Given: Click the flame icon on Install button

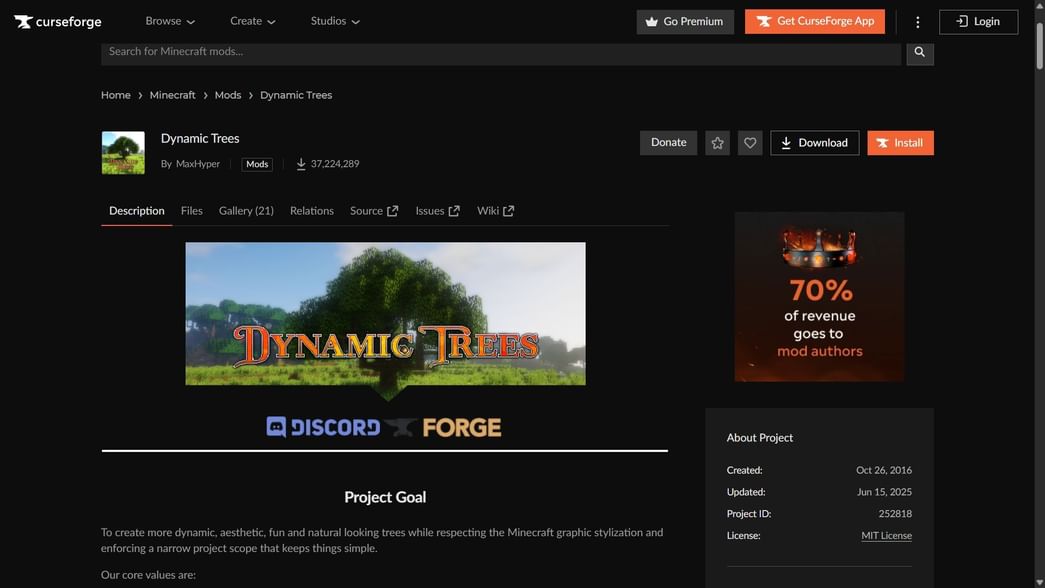Looking at the screenshot, I should pyautogui.click(x=884, y=142).
